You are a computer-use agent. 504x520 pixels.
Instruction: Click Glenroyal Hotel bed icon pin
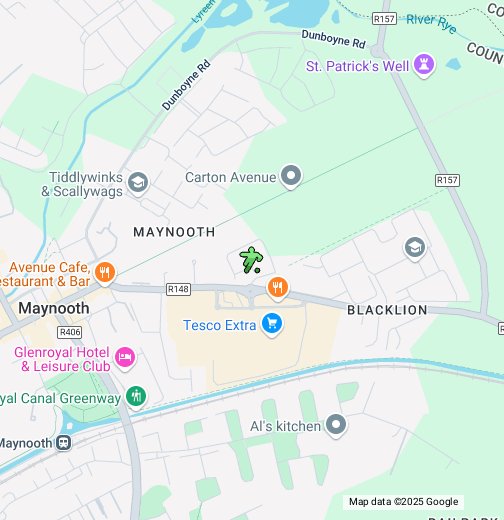125,358
